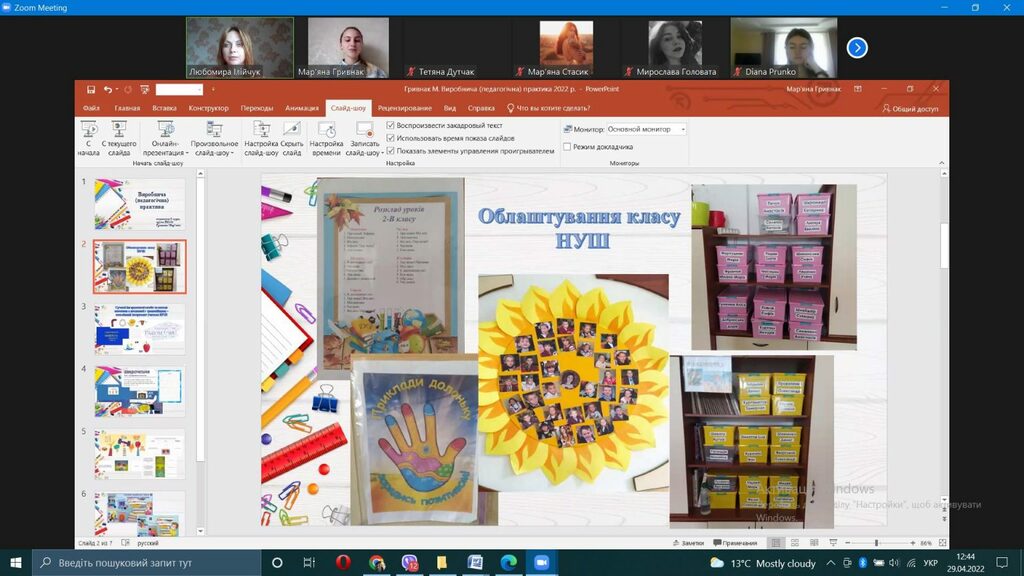The height and width of the screenshot is (576, 1024).
Task: Start slideshow from current slide
Action: click(119, 138)
